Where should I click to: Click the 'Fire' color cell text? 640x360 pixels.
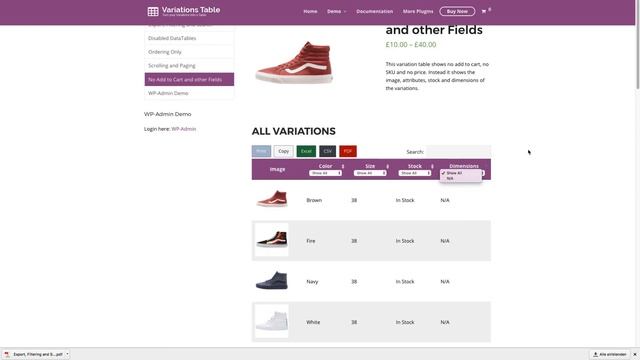[x=311, y=241]
